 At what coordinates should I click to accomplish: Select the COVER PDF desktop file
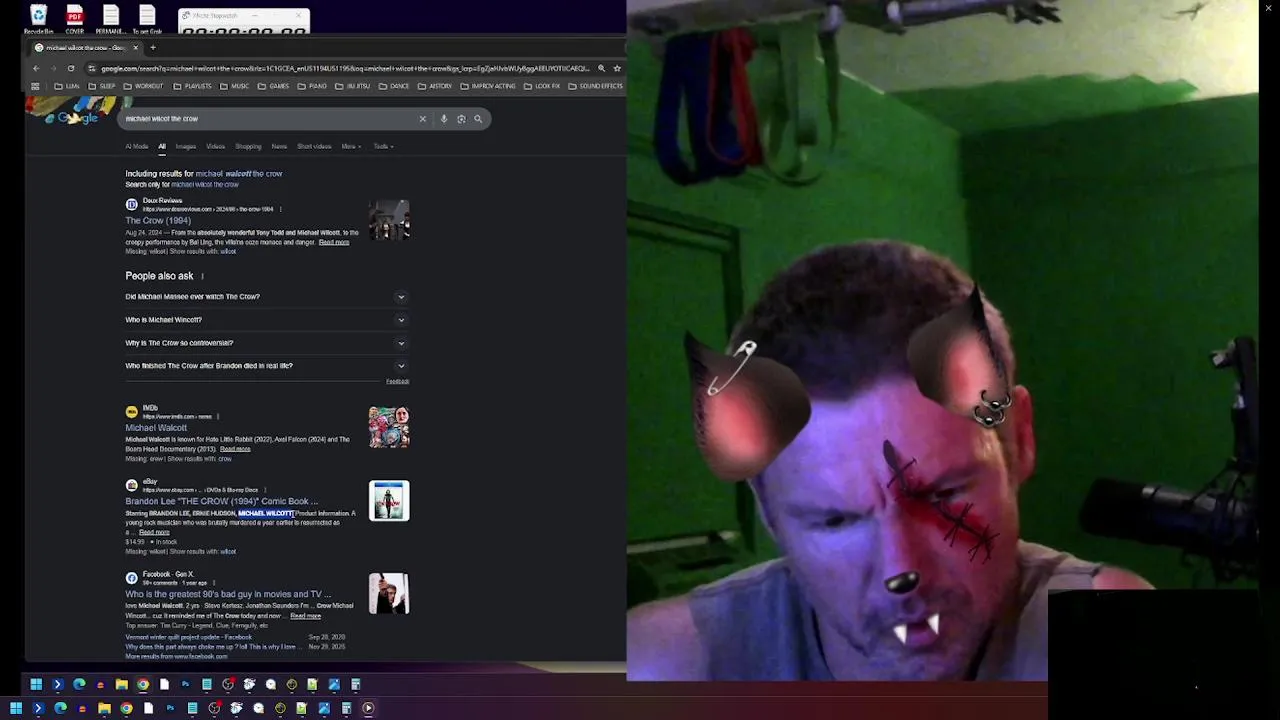[x=74, y=19]
